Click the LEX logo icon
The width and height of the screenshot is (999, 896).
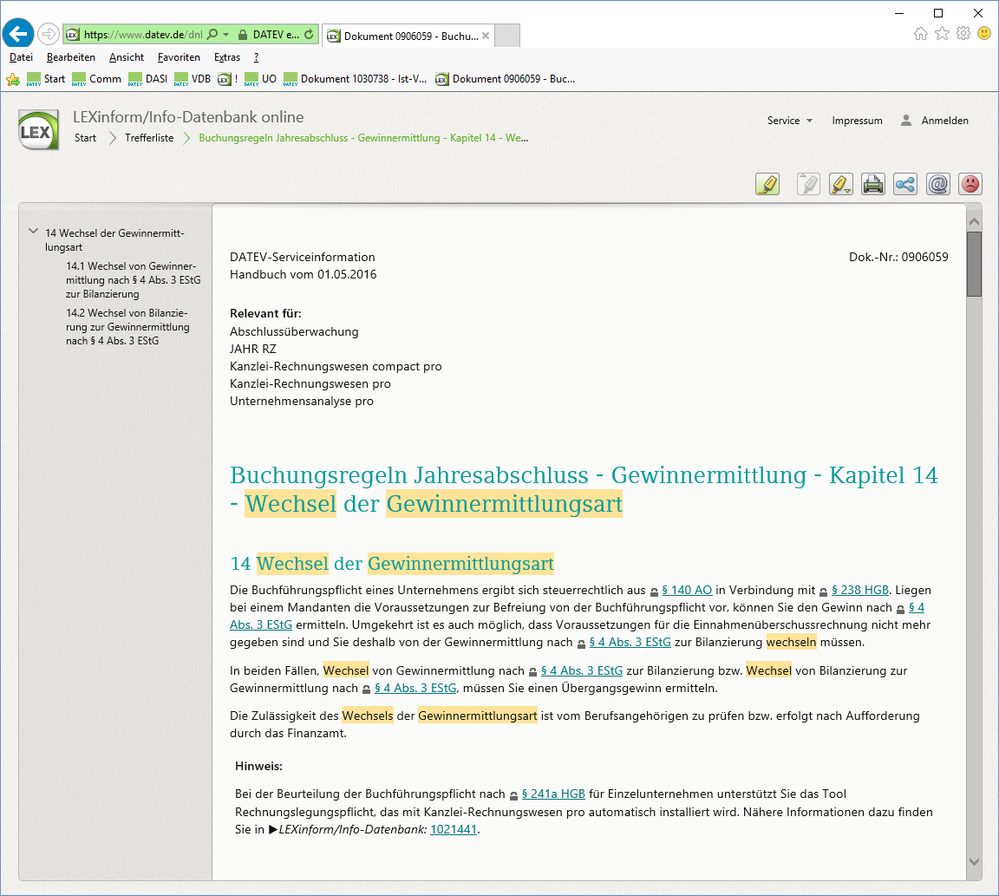point(39,130)
